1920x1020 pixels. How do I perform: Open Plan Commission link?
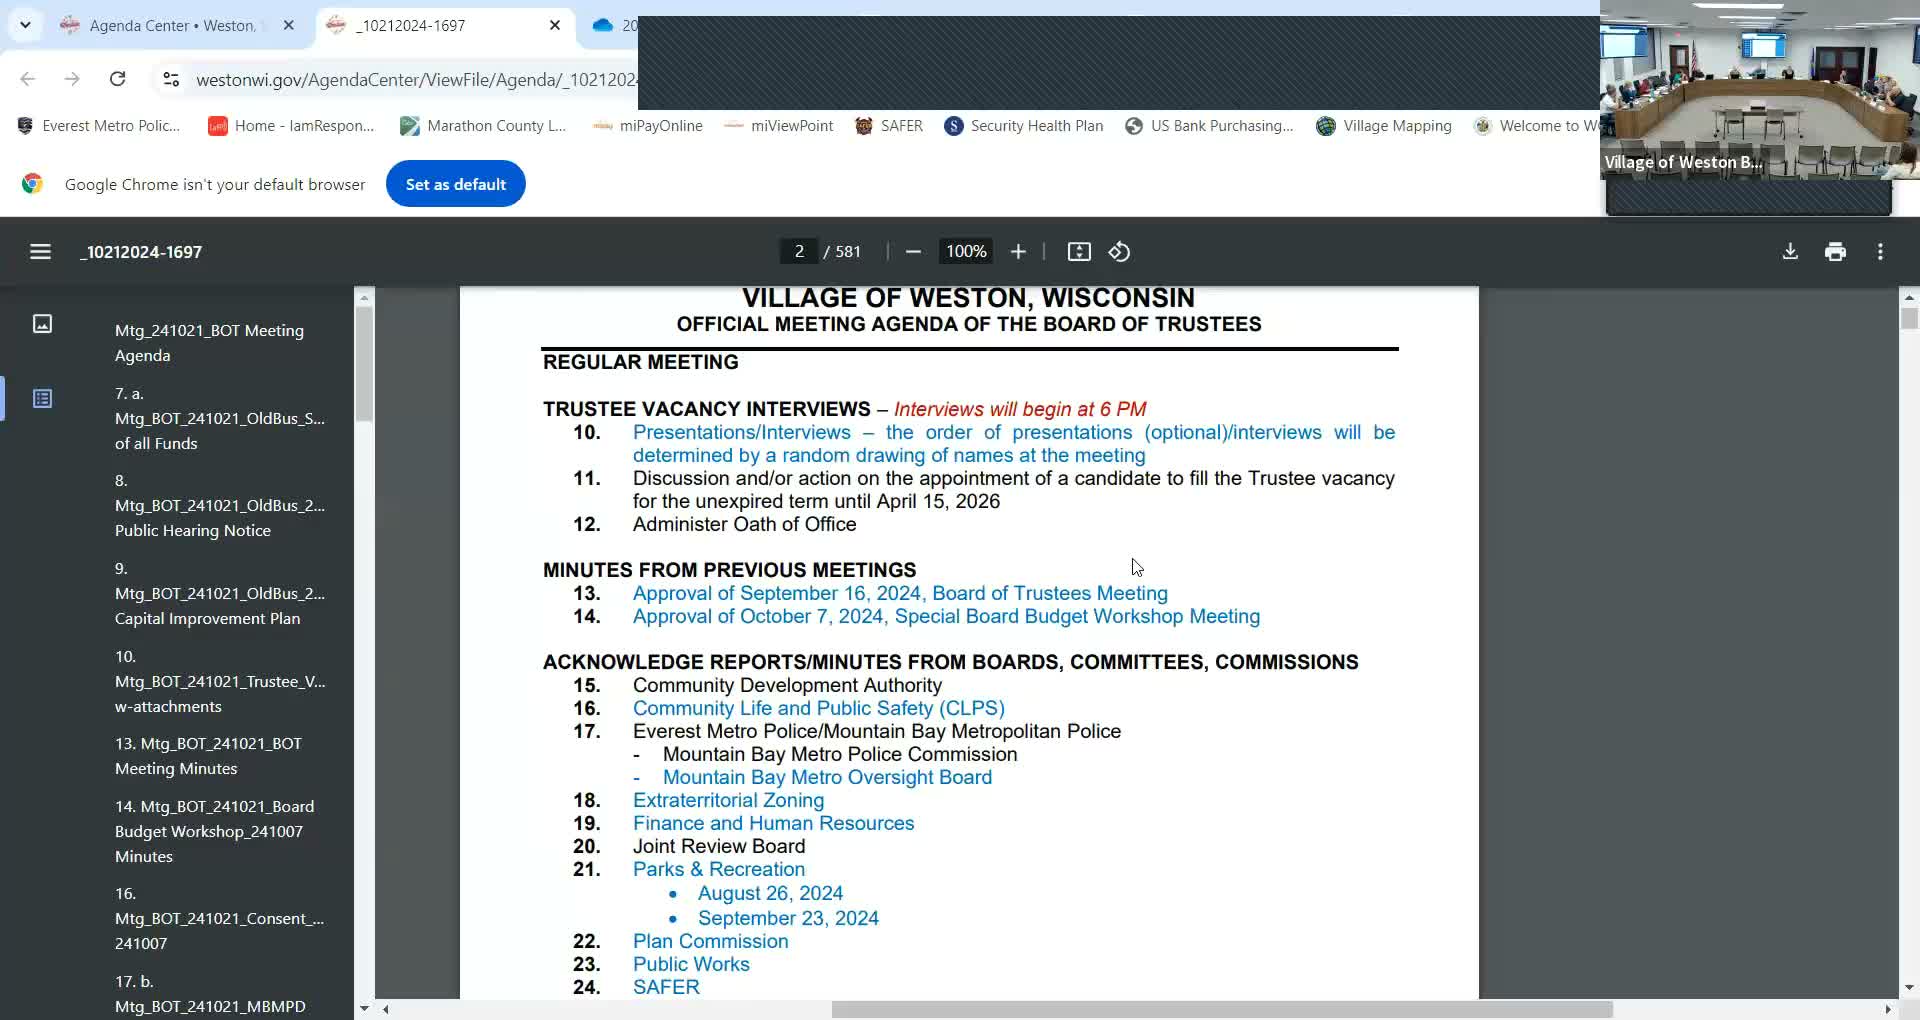[x=710, y=941]
